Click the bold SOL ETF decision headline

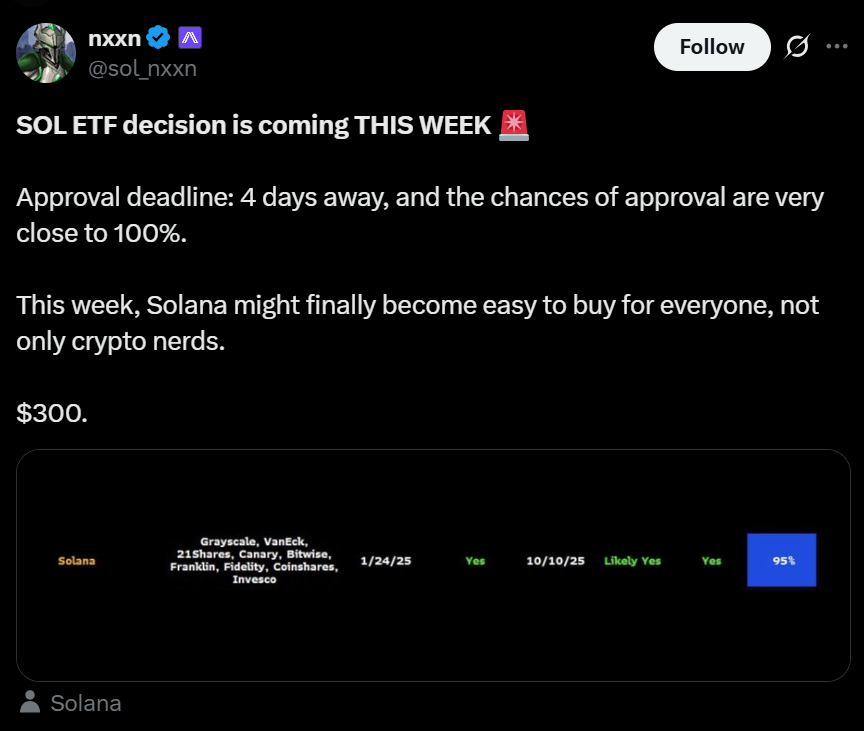254,126
